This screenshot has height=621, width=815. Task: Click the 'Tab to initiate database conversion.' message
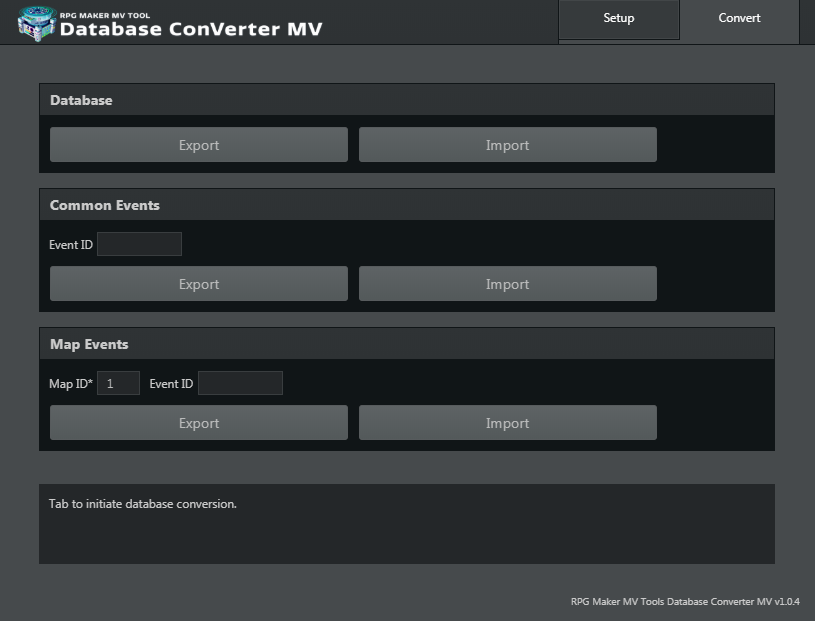pos(142,504)
